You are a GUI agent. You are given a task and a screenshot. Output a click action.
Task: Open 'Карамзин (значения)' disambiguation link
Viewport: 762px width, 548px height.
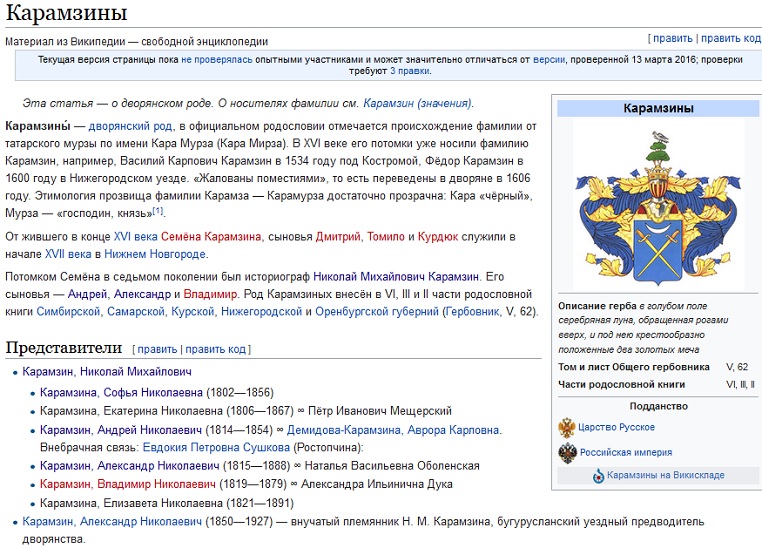click(x=417, y=103)
